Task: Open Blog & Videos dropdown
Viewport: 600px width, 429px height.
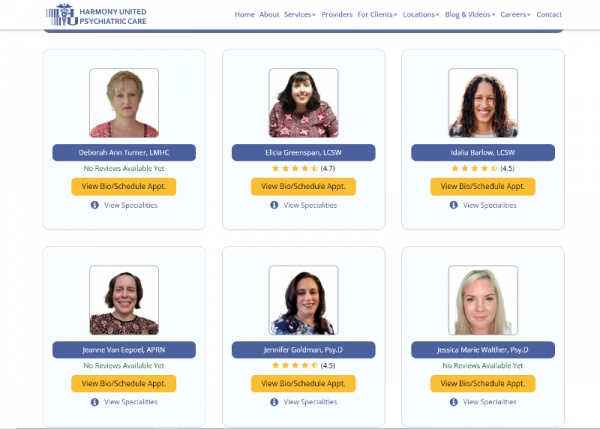Action: [x=470, y=15]
